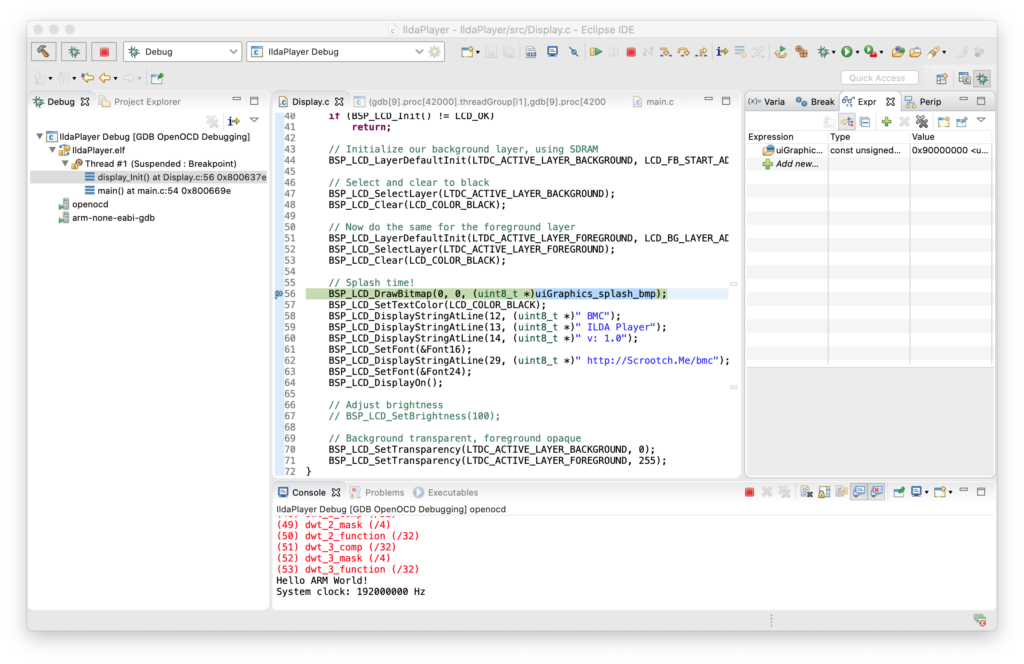The image size is (1024, 664).
Task: Switch to the main.c editor tab
Action: (659, 102)
